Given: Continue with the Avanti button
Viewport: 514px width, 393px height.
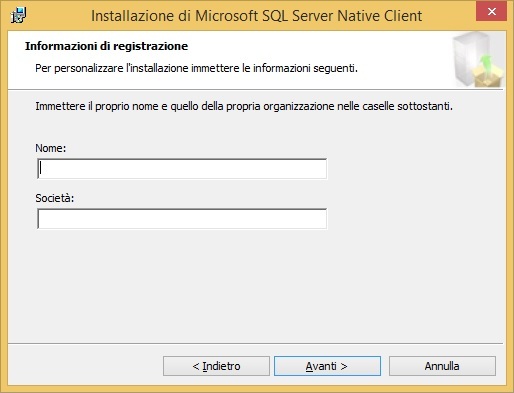Looking at the screenshot, I should click(327, 366).
